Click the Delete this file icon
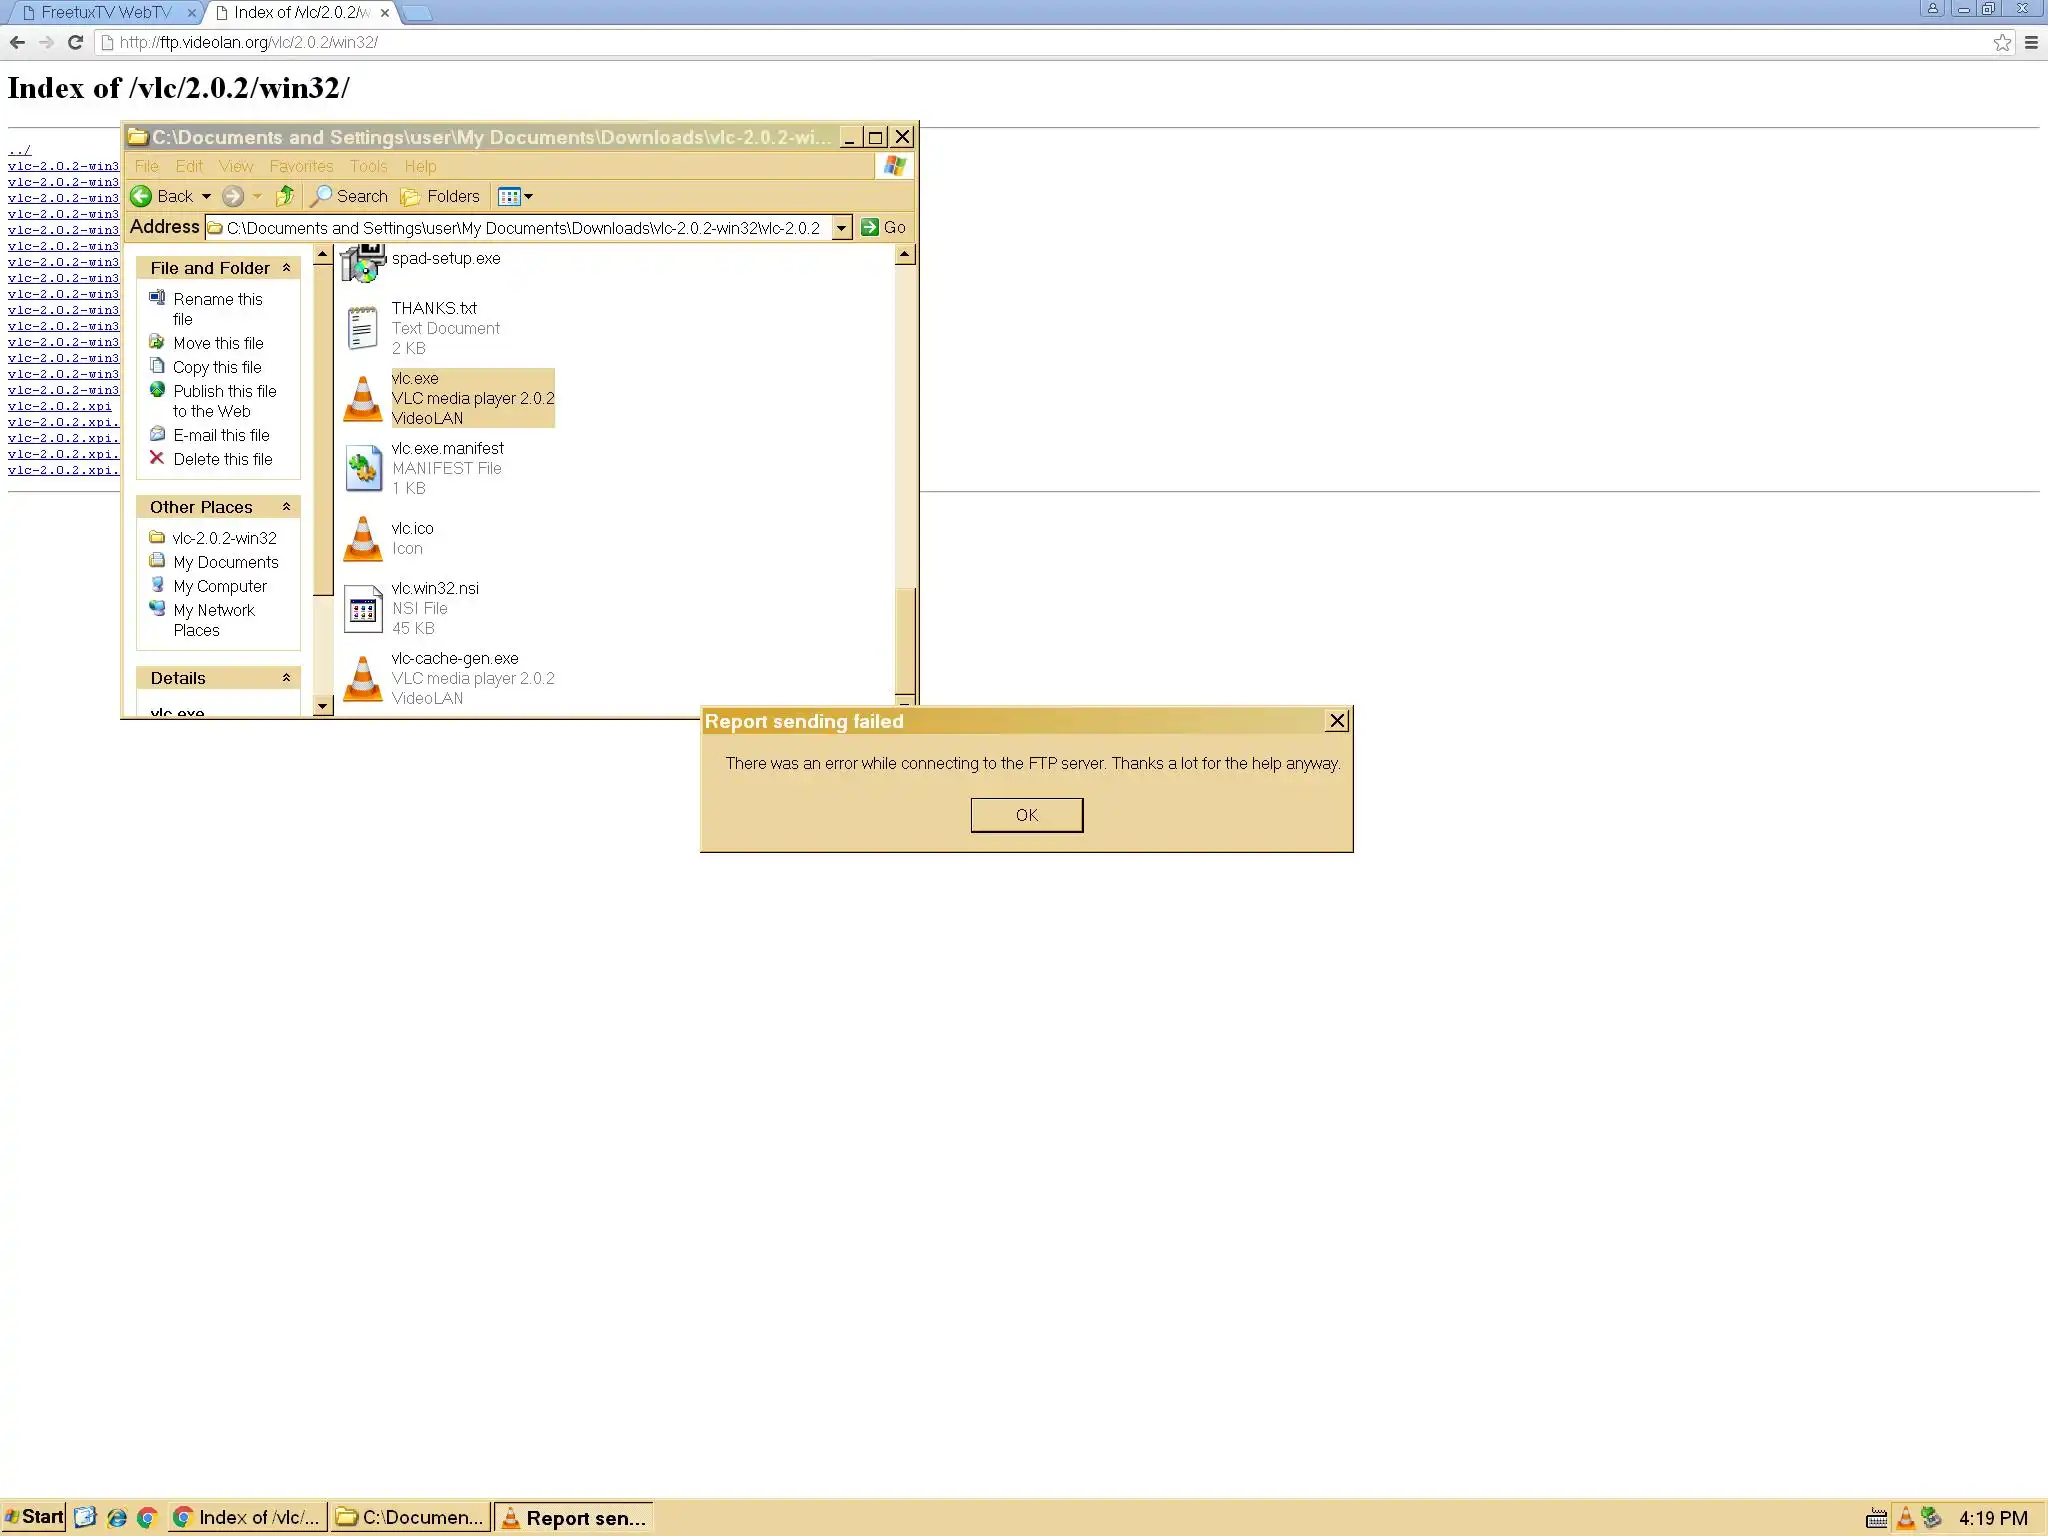 click(x=157, y=458)
